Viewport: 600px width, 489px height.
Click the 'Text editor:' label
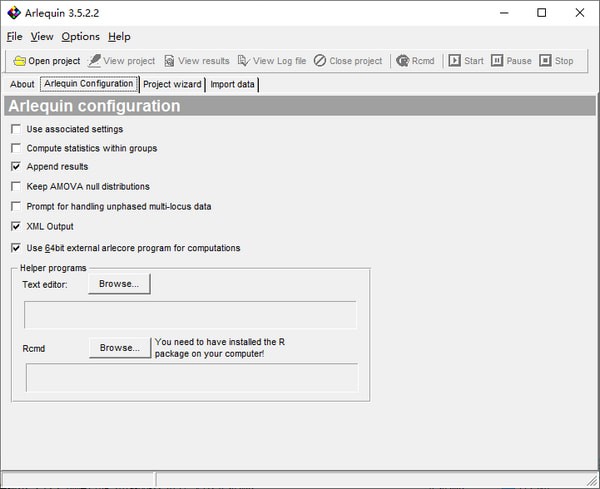click(45, 285)
